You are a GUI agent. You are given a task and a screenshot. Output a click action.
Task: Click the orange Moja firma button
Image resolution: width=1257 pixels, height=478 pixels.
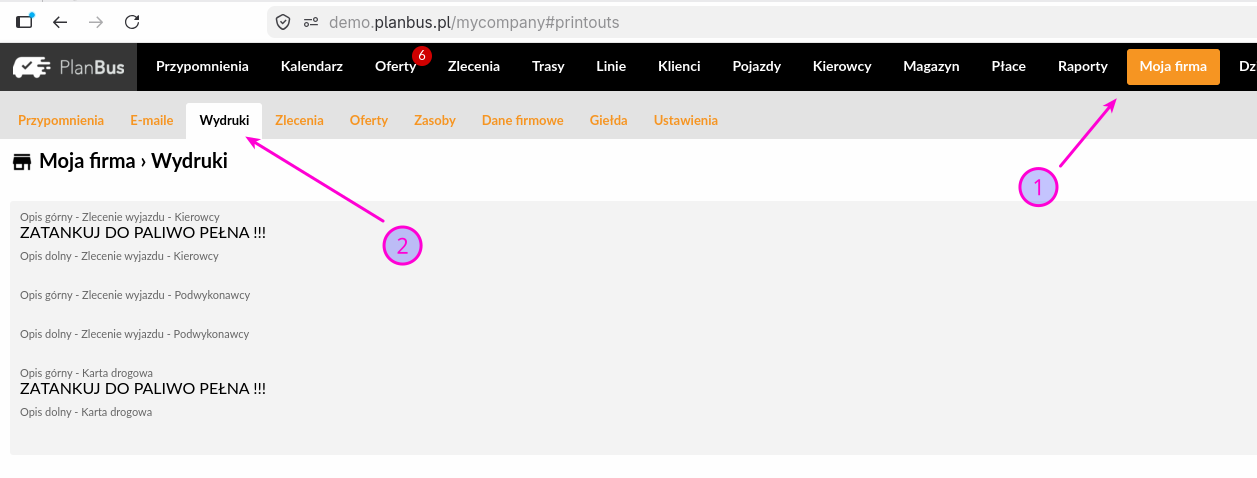tap(1173, 67)
